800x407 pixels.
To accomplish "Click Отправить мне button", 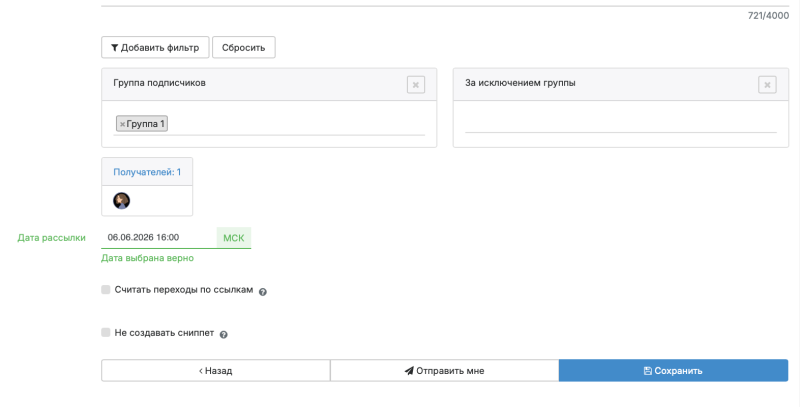I will click(444, 370).
